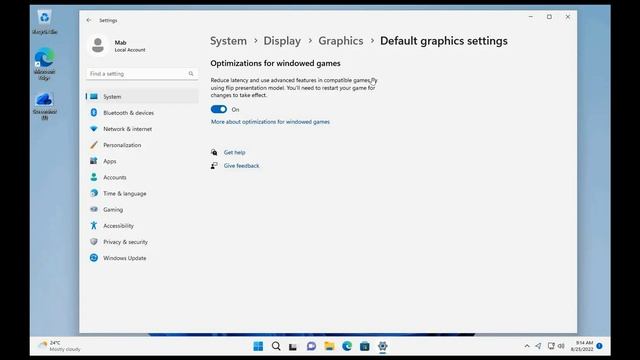Open the Gaming controller icon
The image size is (640, 360).
coord(94,209)
